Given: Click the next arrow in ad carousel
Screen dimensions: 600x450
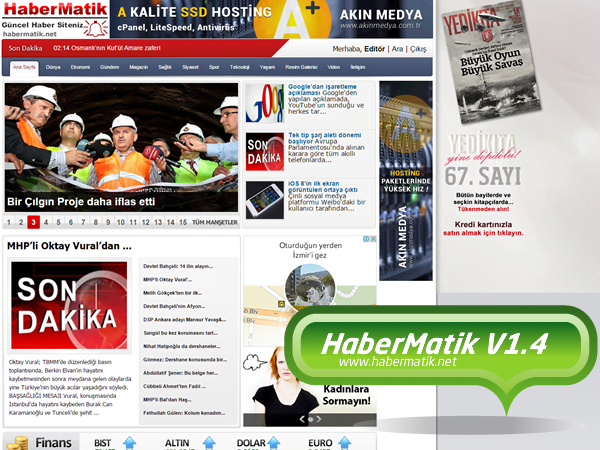Looking at the screenshot, I should tap(319, 419).
